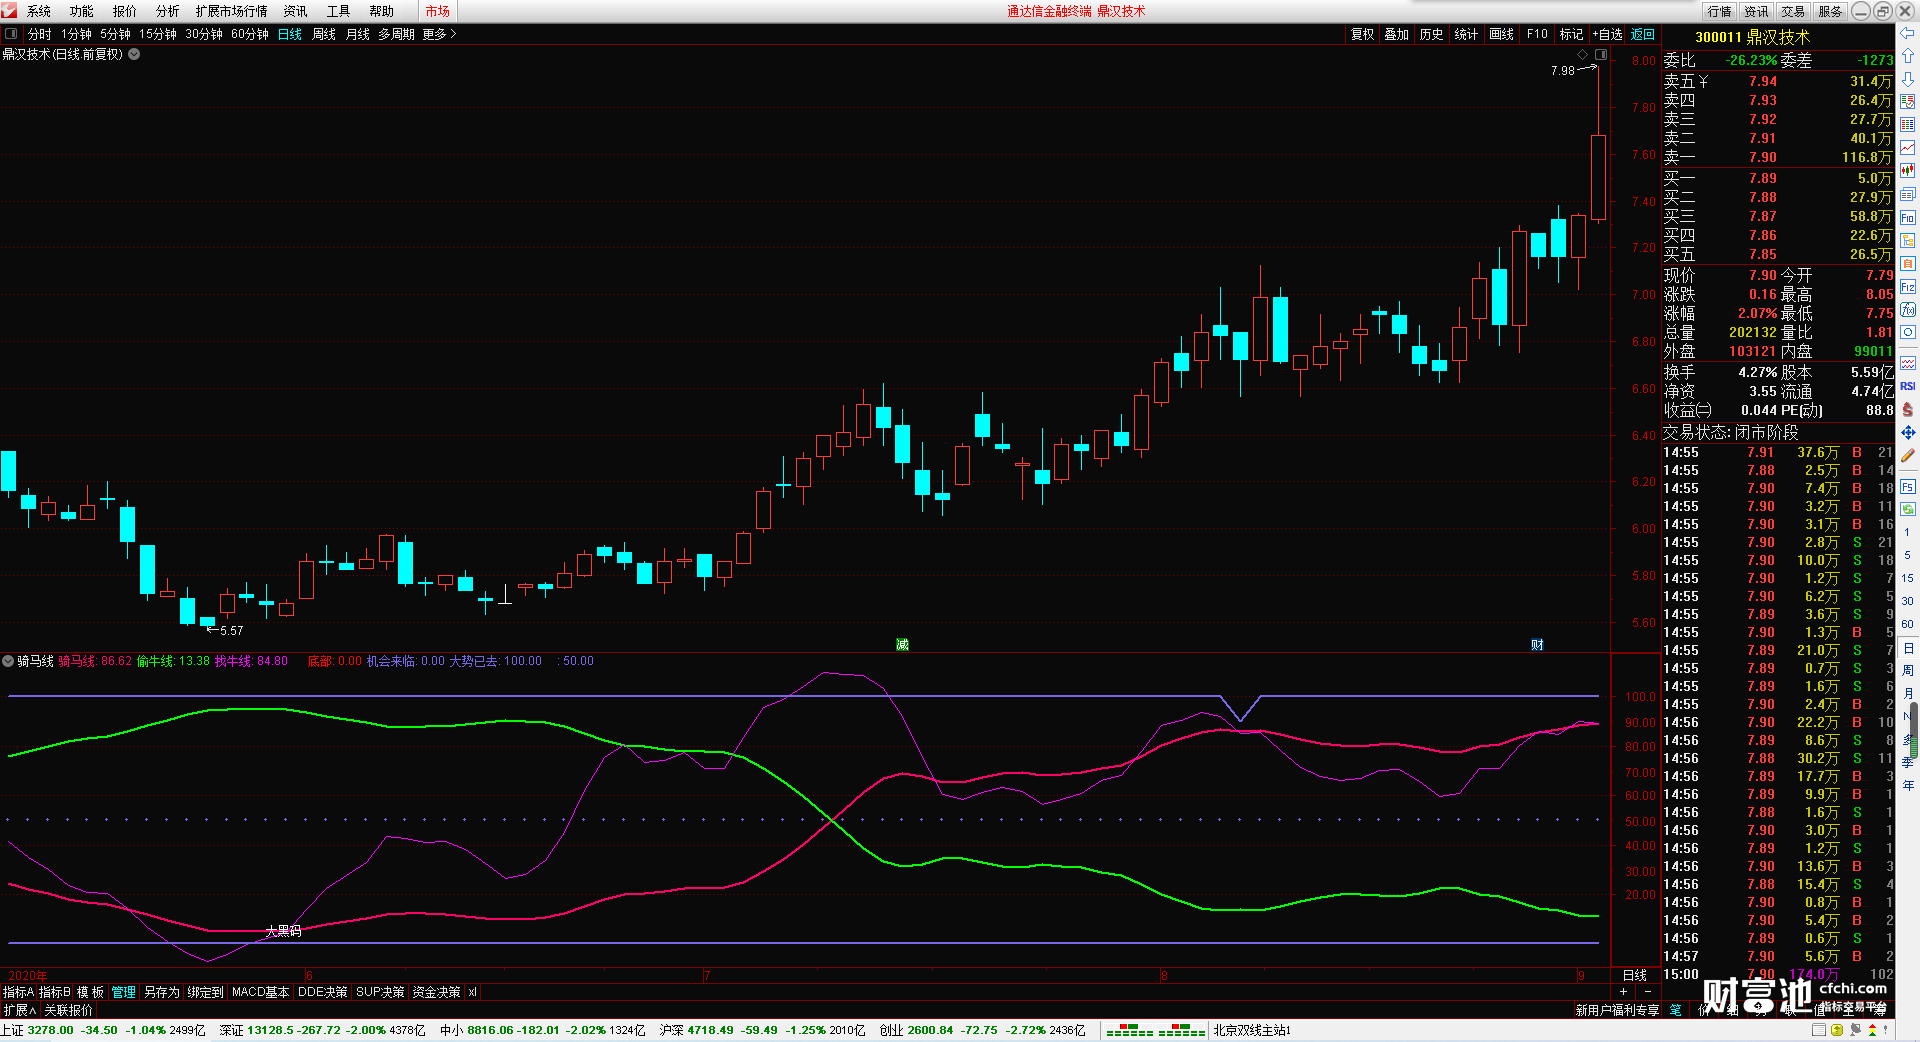Screen dimensions: 1920x1042
Task: Click the back arrow icon in right sidebar
Action: pyautogui.click(x=1908, y=34)
